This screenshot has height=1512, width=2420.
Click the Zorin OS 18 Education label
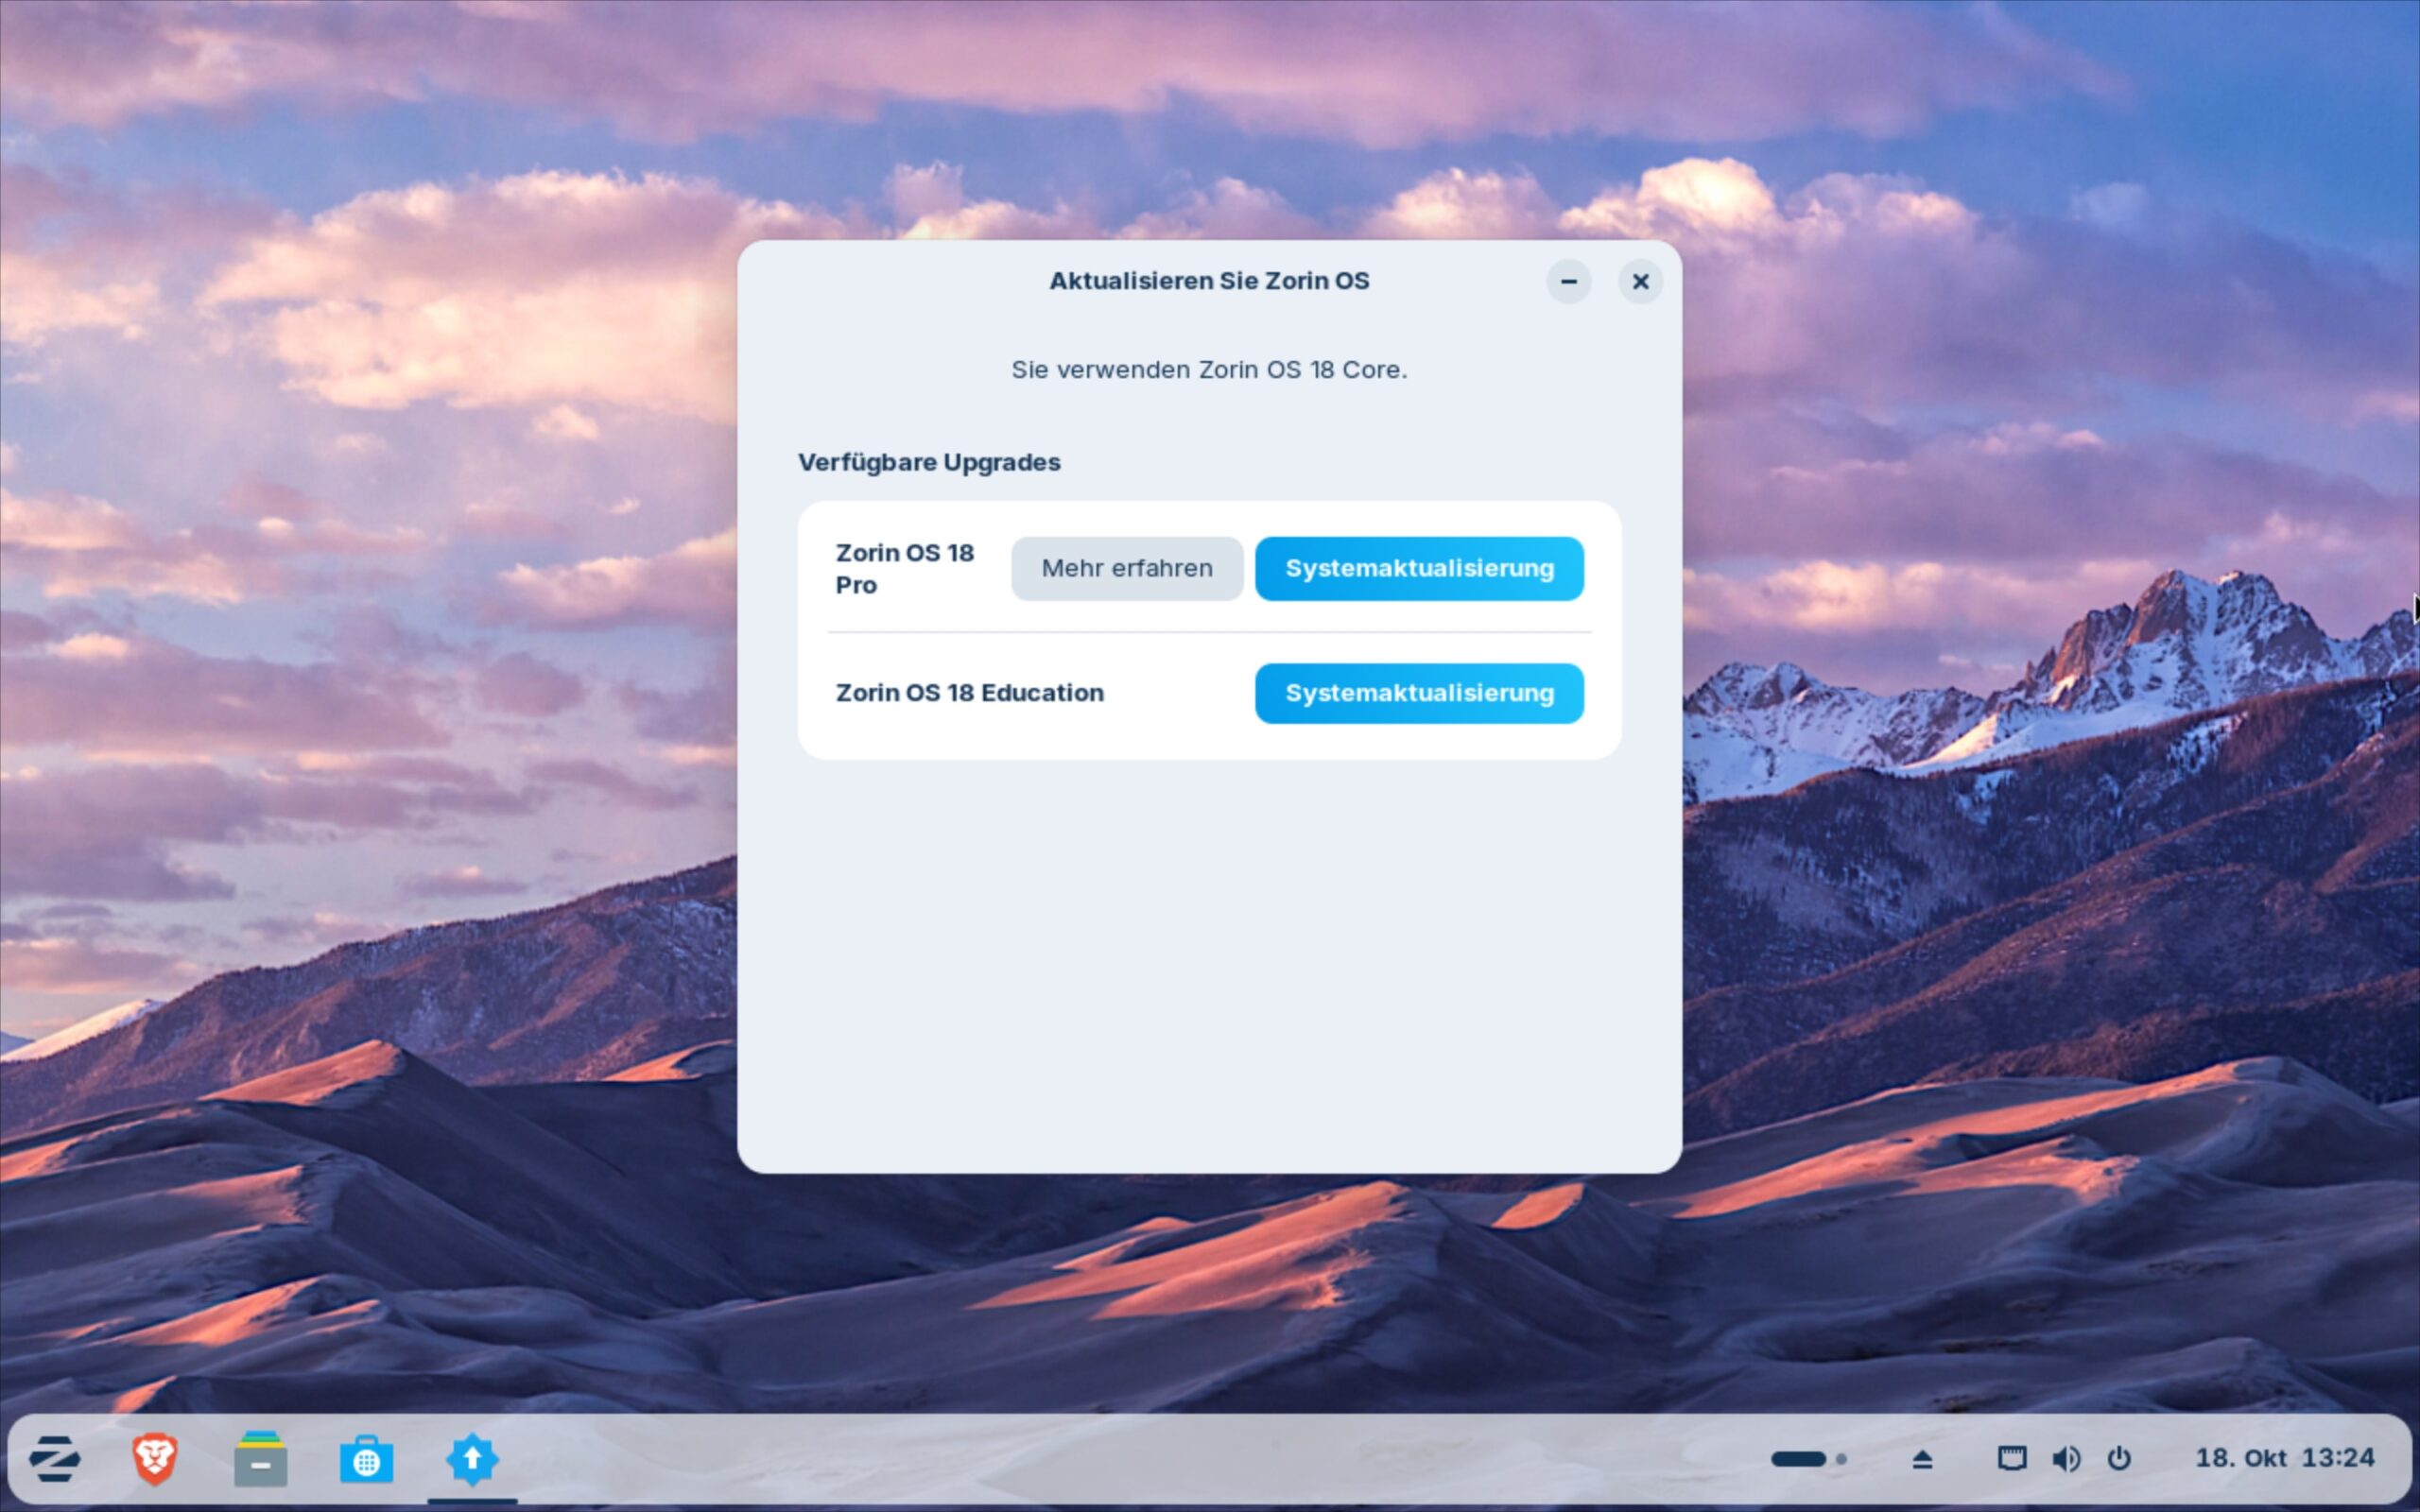[969, 693]
